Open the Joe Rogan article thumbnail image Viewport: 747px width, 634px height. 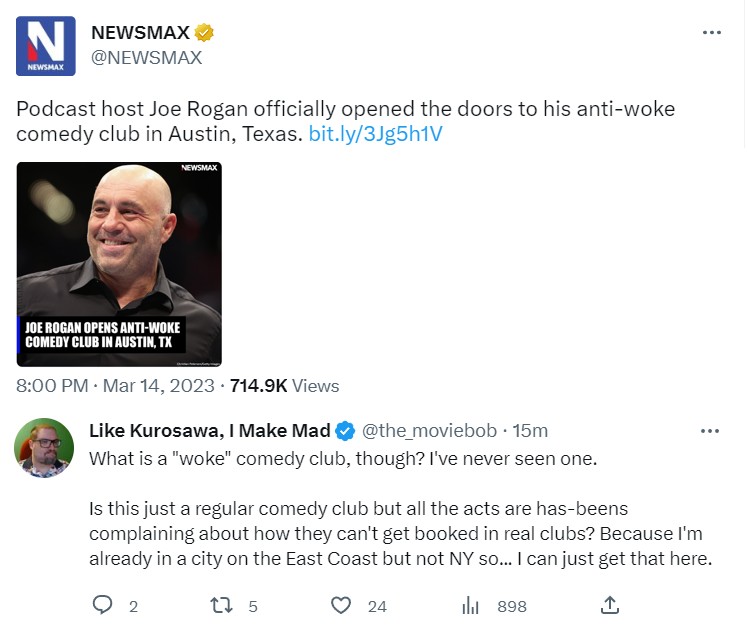click(x=119, y=264)
